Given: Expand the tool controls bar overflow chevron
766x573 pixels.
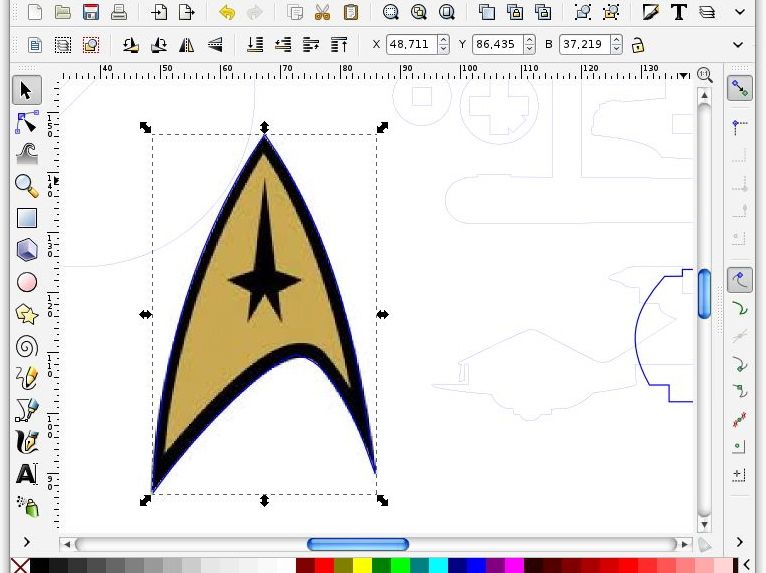Looking at the screenshot, I should click(x=738, y=44).
